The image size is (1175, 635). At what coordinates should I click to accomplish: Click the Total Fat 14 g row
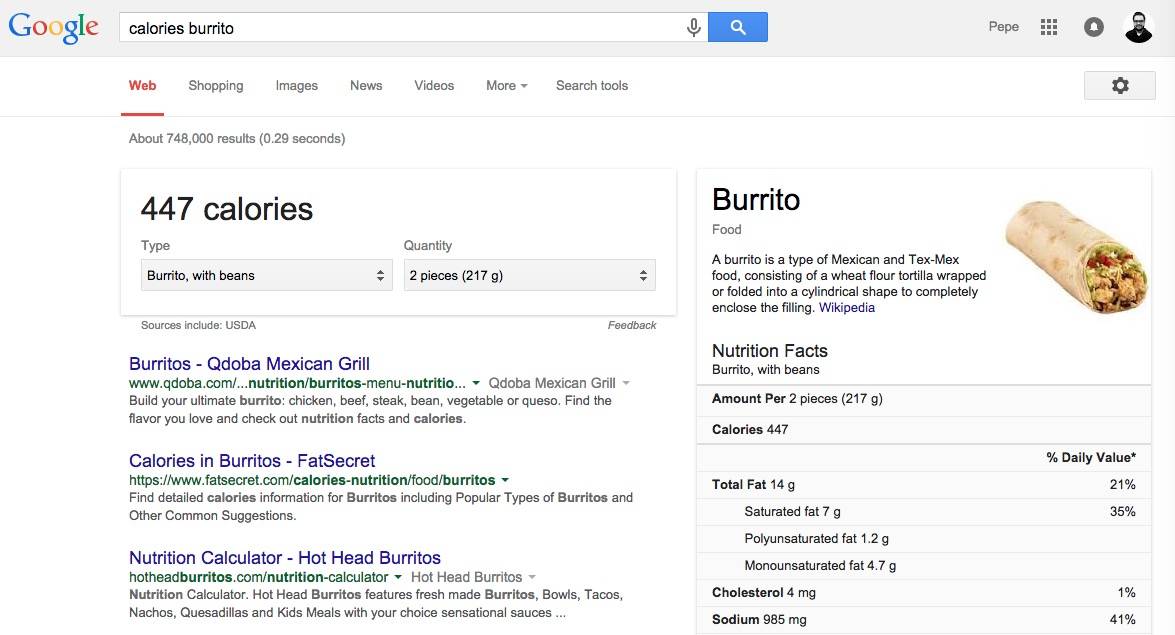click(x=924, y=485)
